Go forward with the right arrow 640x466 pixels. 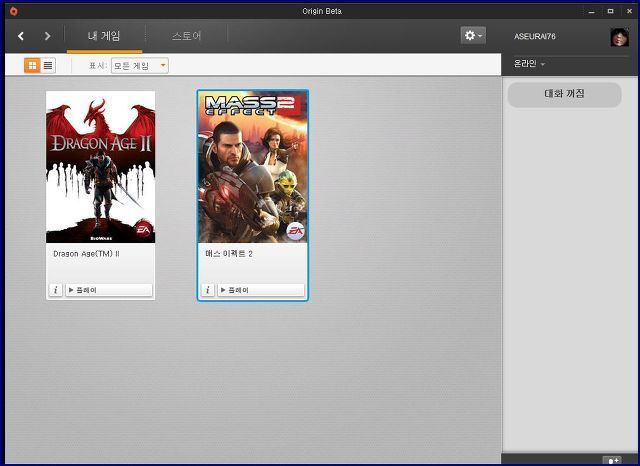pos(47,36)
